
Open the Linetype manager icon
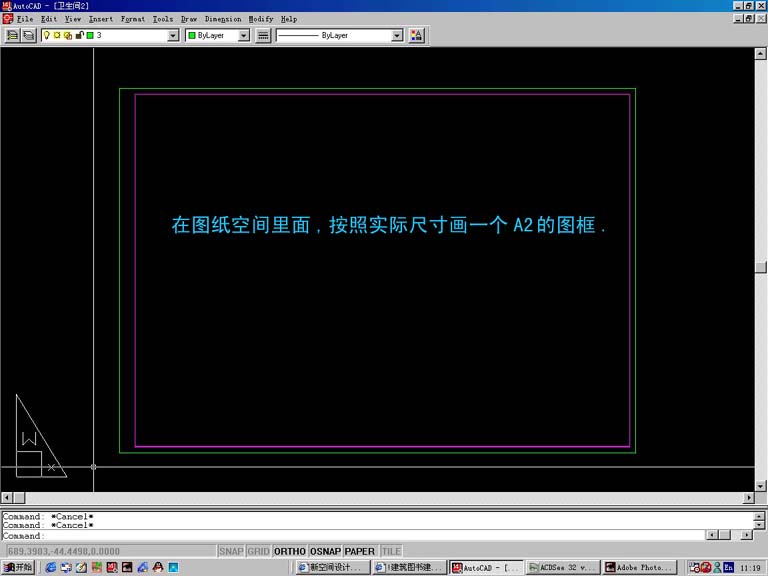click(263, 35)
